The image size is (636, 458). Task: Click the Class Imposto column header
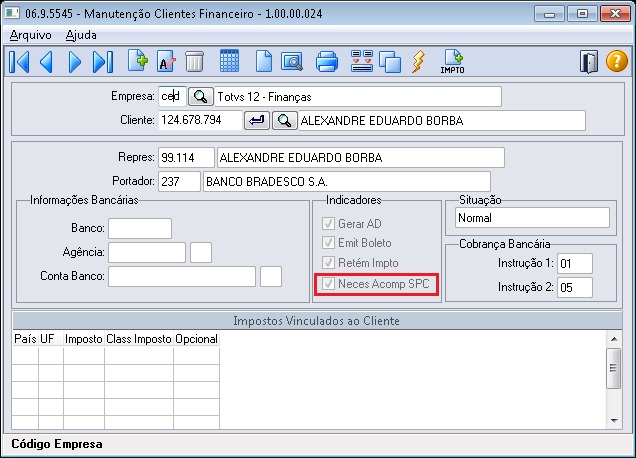tap(139, 339)
